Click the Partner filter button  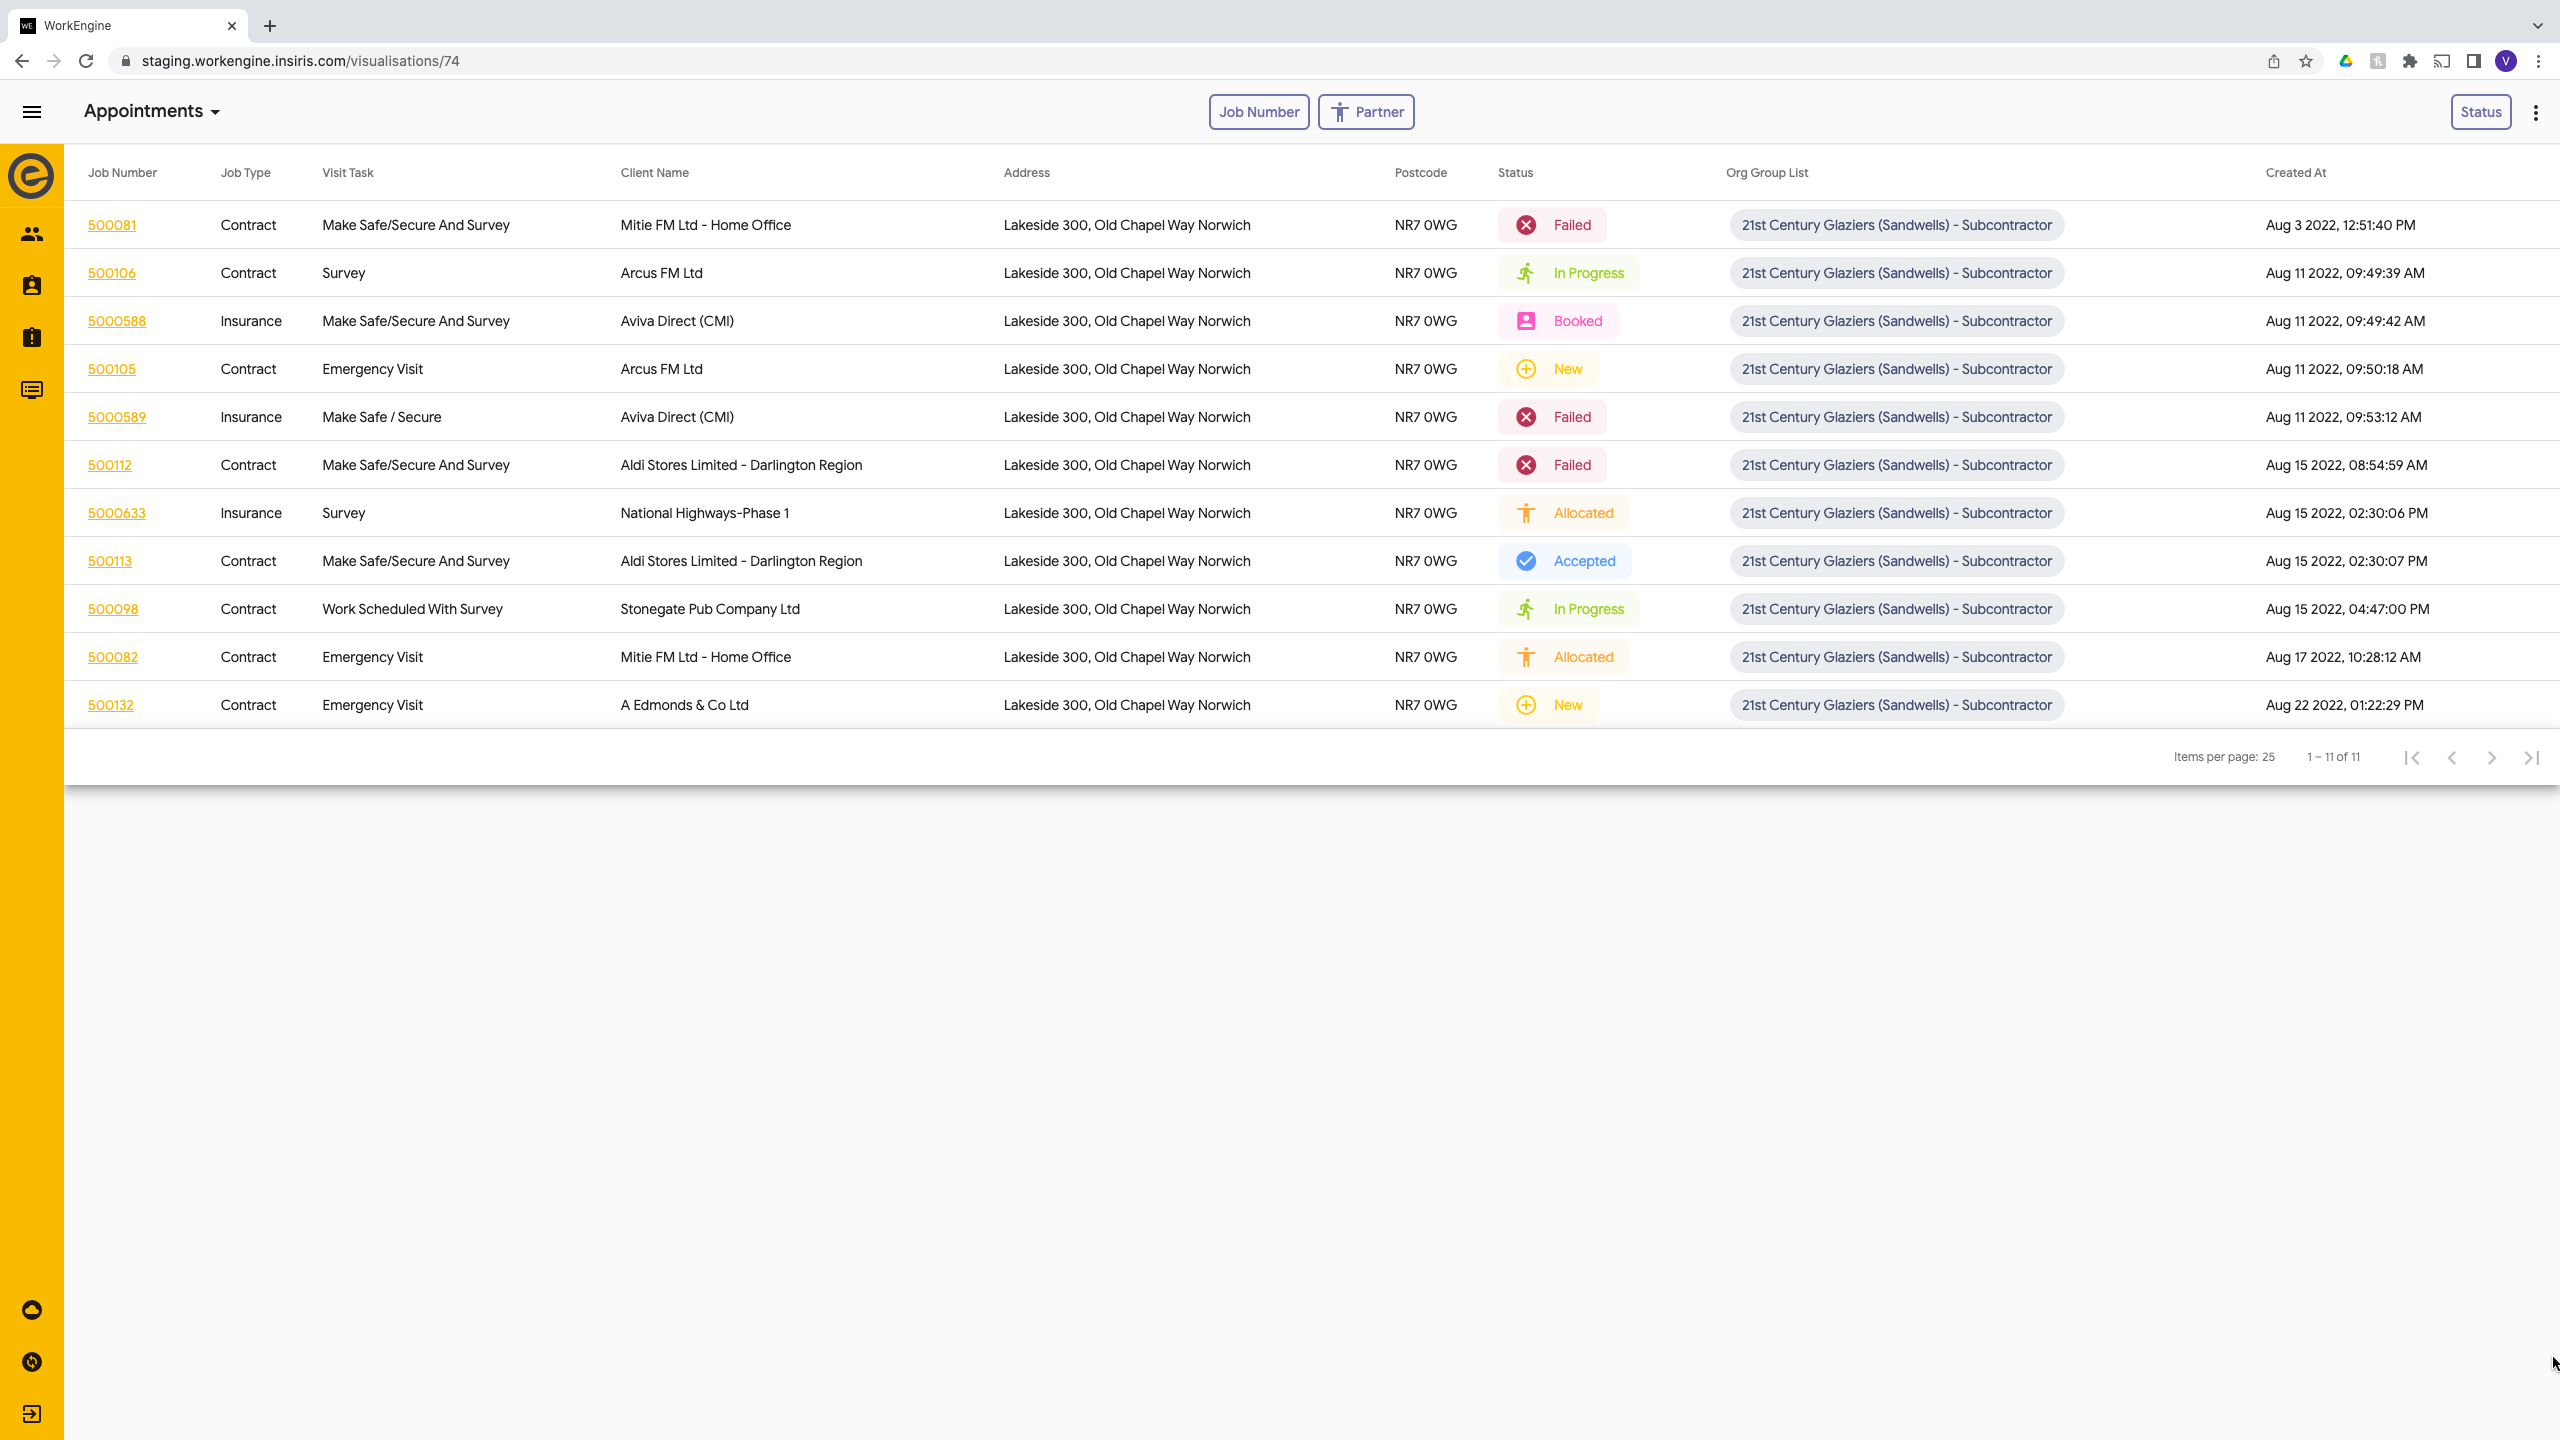click(1366, 112)
